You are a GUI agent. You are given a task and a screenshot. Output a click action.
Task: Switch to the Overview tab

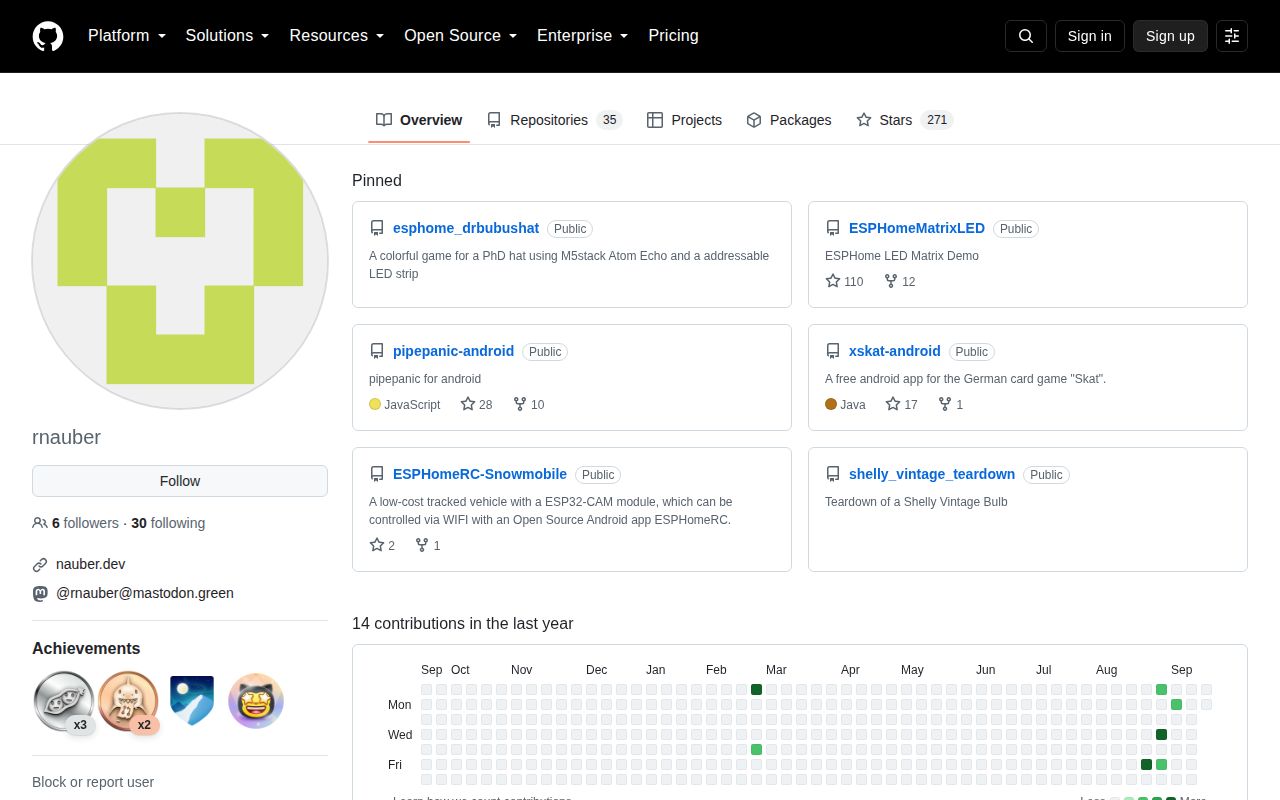click(419, 120)
